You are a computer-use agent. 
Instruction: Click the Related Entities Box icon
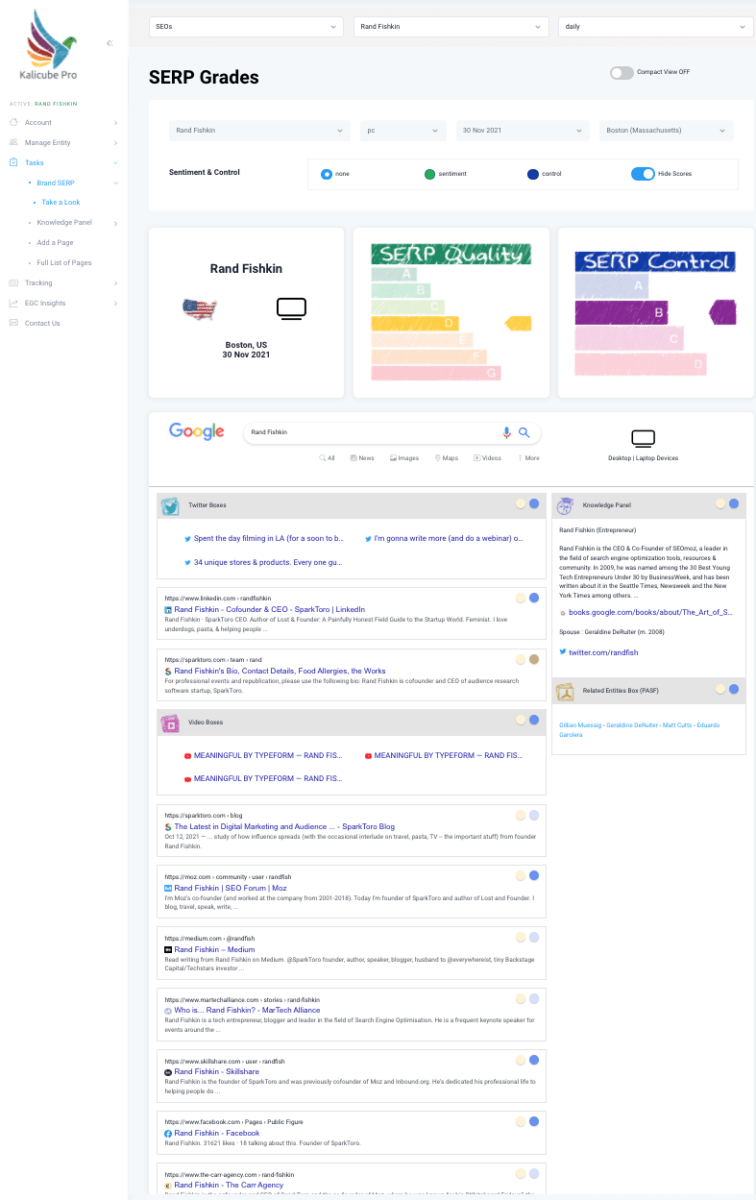point(565,691)
